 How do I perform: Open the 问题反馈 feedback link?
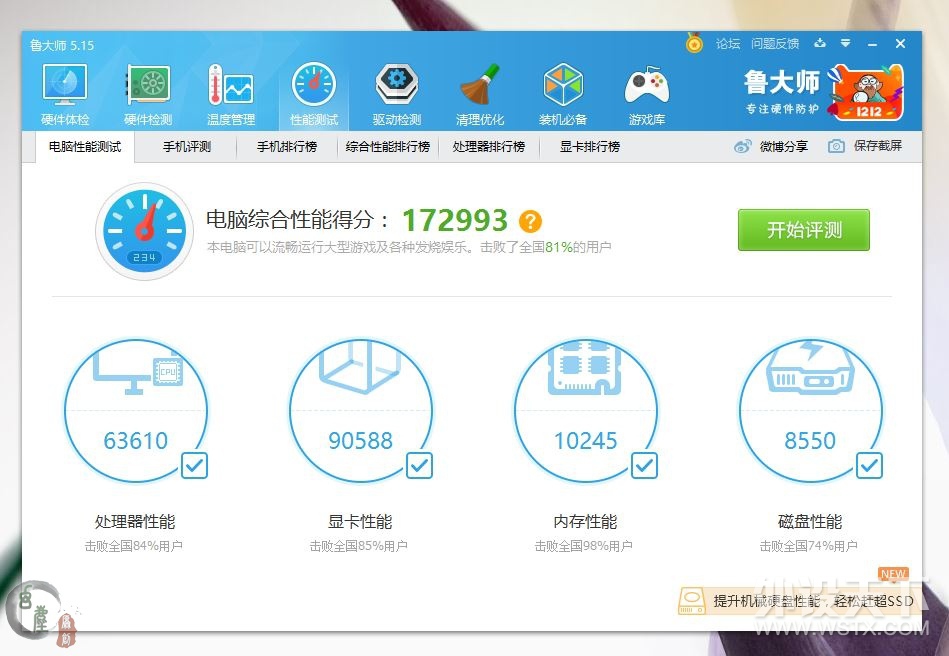pyautogui.click(x=775, y=44)
